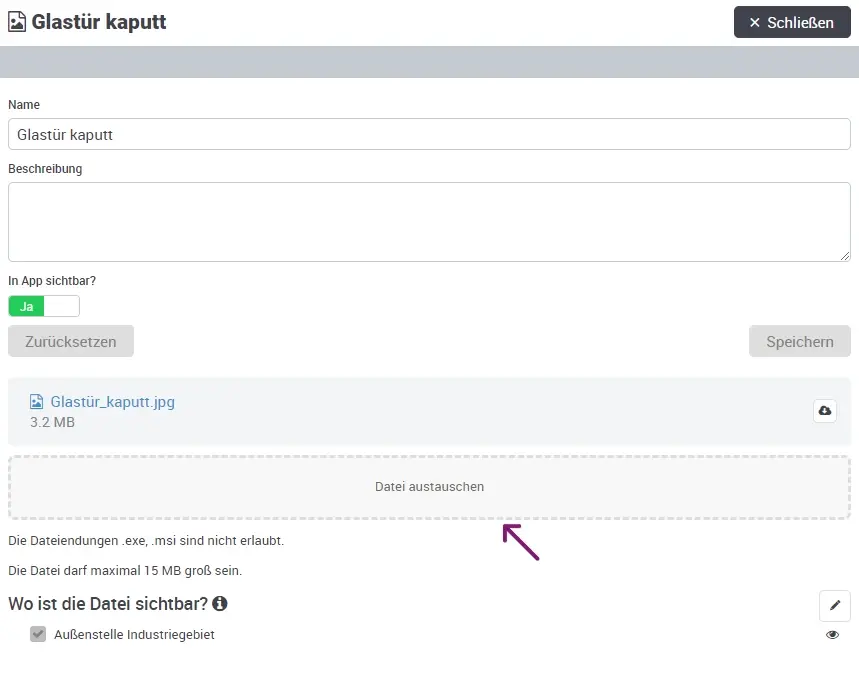The image size is (859, 684).
Task: Click the small file icon beside the Glastür_kaputt.jpg link
Action: coord(37,401)
